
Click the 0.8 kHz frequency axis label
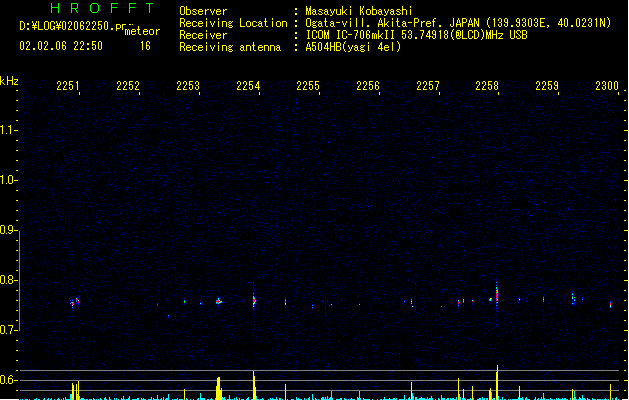click(8, 280)
